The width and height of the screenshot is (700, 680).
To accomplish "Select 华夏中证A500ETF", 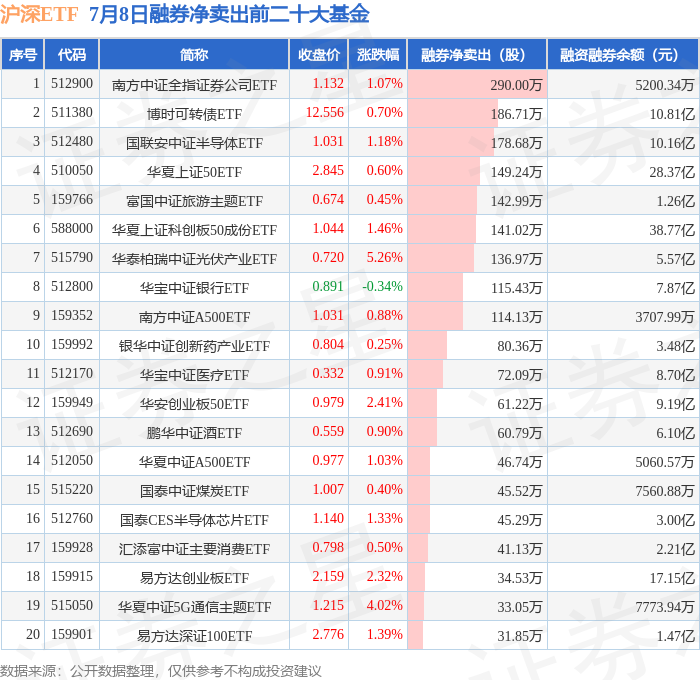I will pos(194,462).
